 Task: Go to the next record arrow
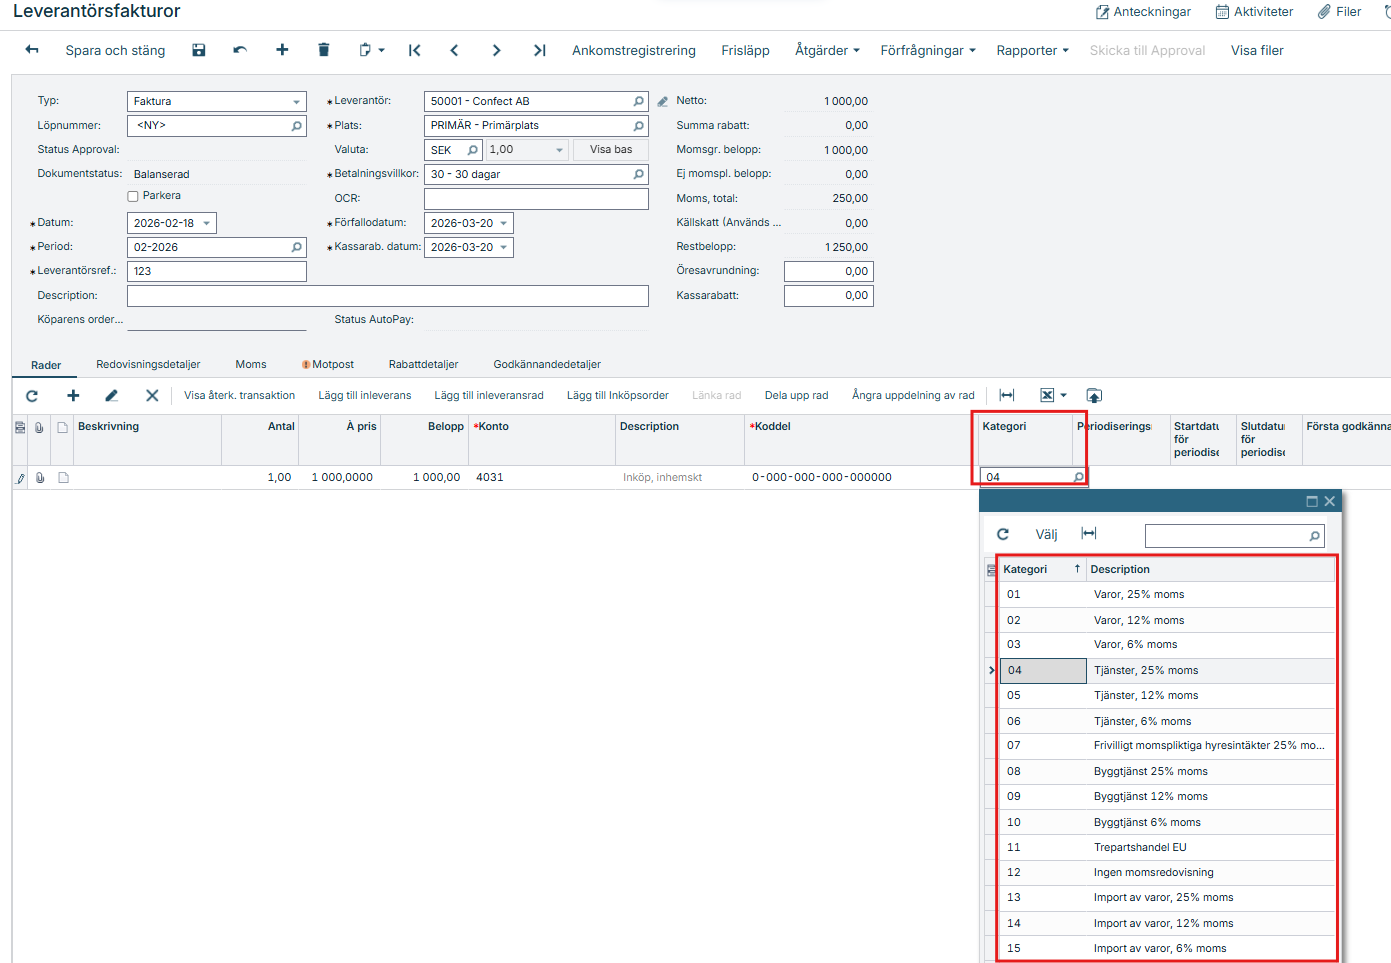[496, 50]
